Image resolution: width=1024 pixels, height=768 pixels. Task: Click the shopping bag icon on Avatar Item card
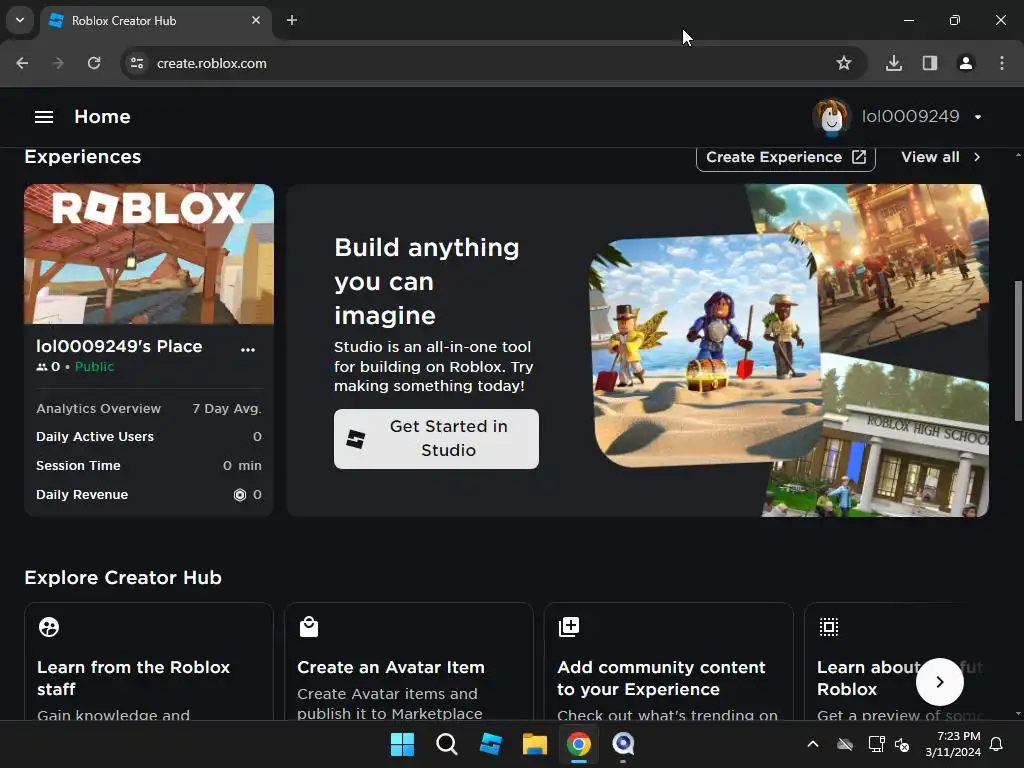coord(309,627)
